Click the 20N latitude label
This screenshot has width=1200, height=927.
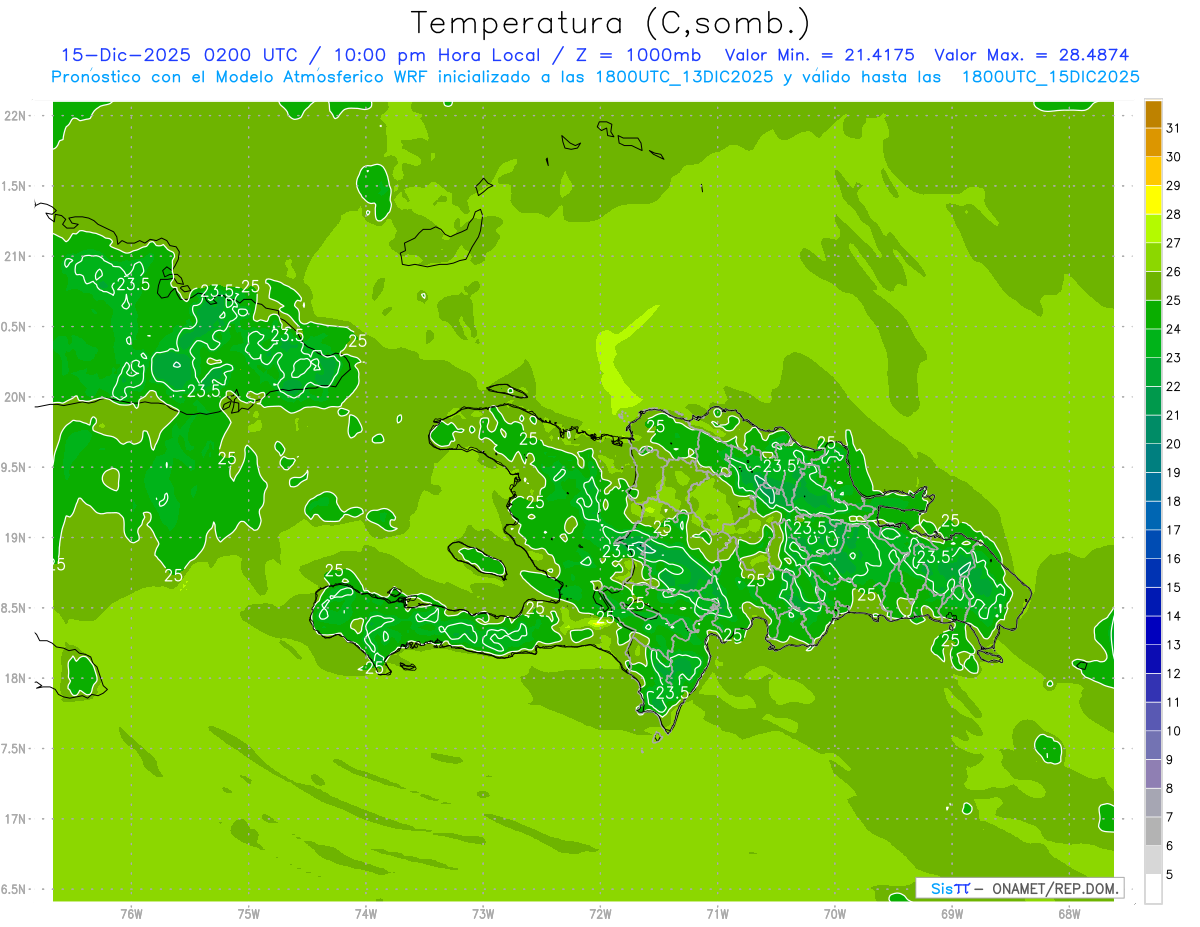(16, 397)
